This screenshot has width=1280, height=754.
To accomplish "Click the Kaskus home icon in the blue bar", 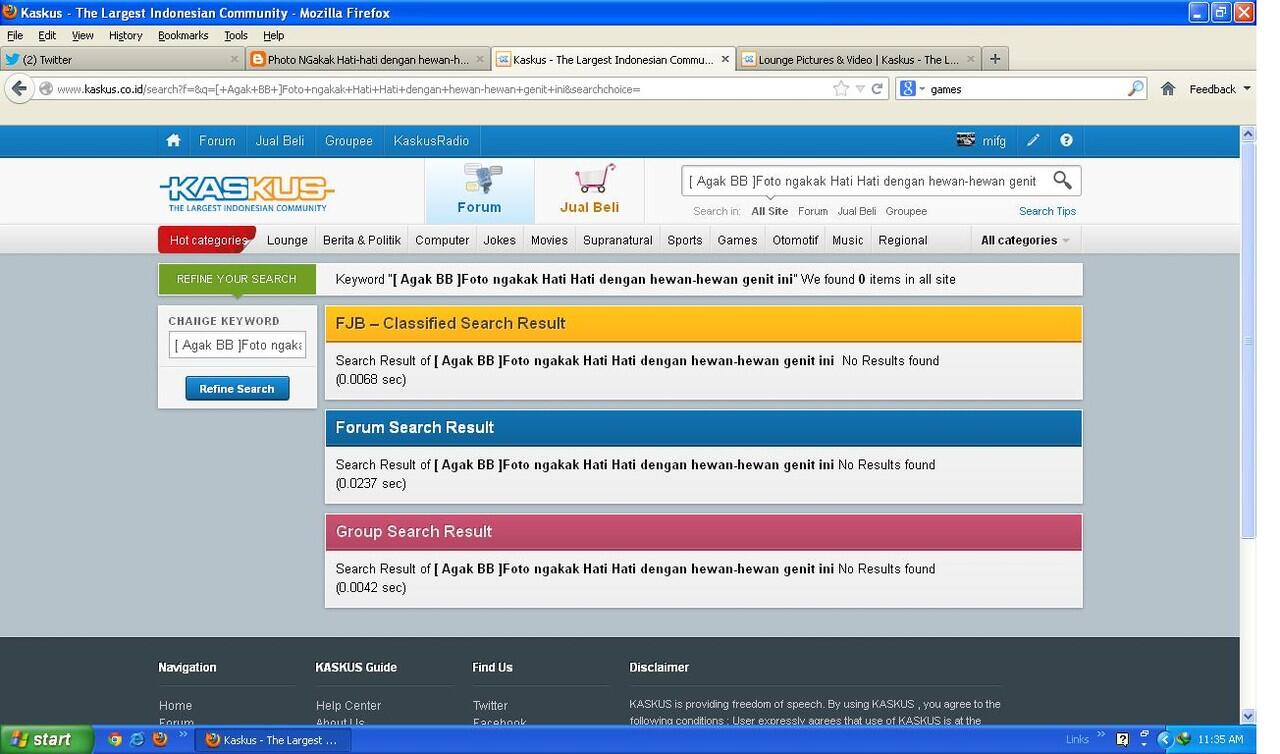I will [173, 141].
